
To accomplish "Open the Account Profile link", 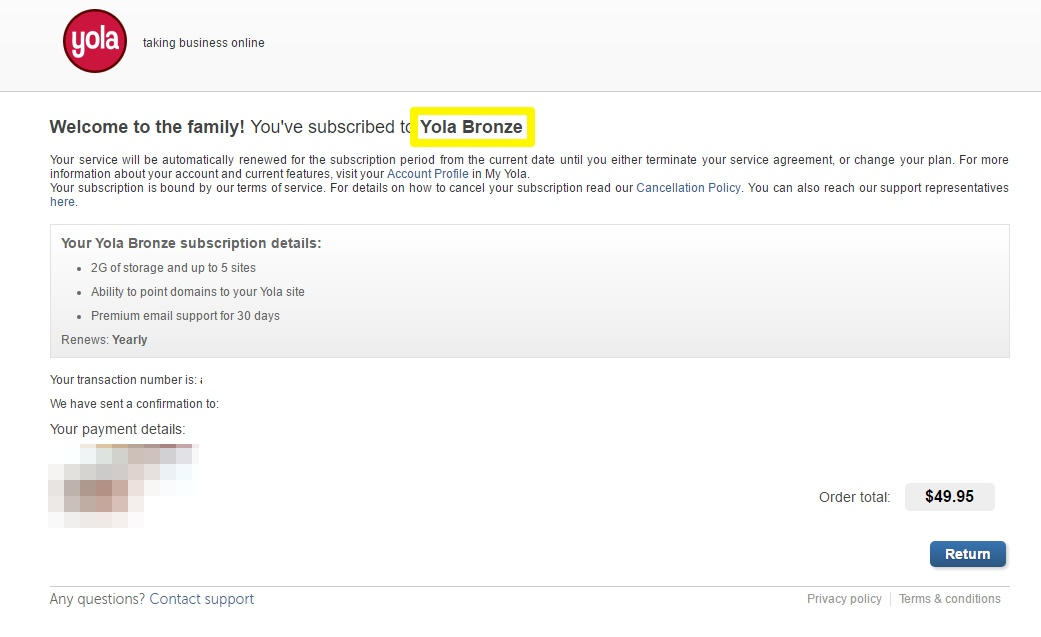I will [428, 174].
